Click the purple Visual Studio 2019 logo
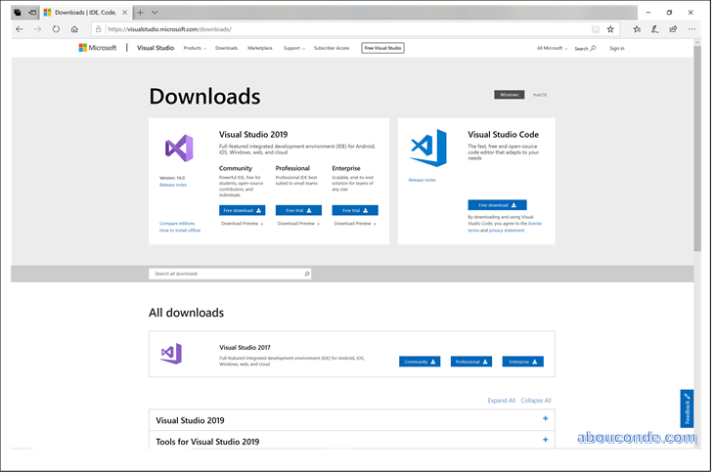 [179, 149]
